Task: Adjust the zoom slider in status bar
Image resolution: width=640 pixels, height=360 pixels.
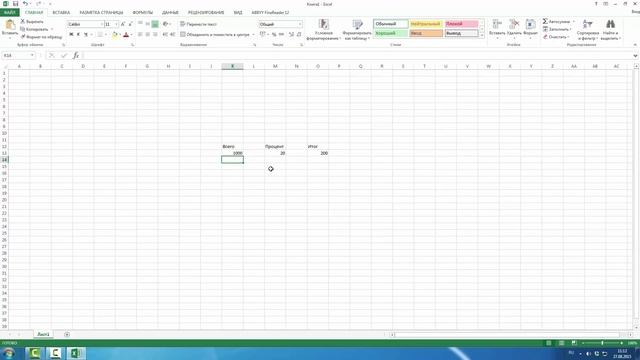Action: click(602, 343)
